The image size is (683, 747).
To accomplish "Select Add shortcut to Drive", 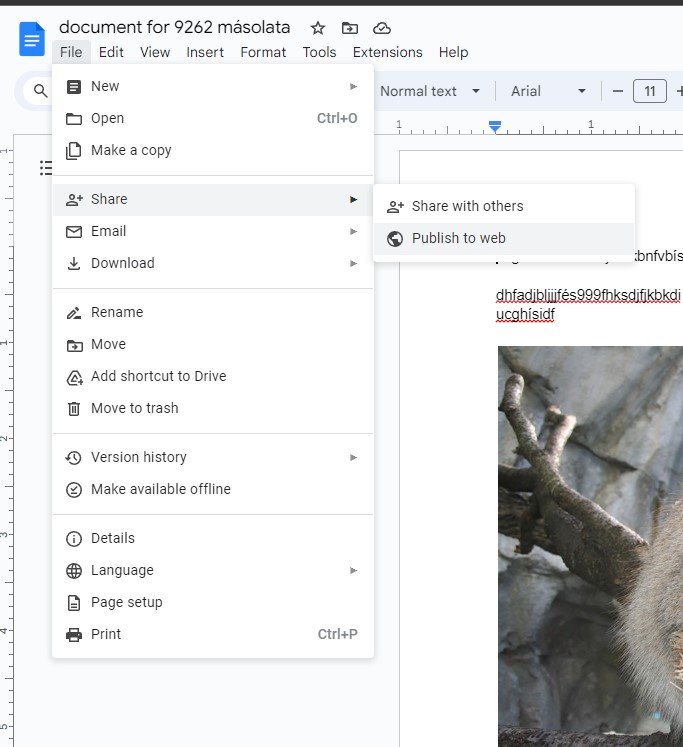I will coord(213,377).
